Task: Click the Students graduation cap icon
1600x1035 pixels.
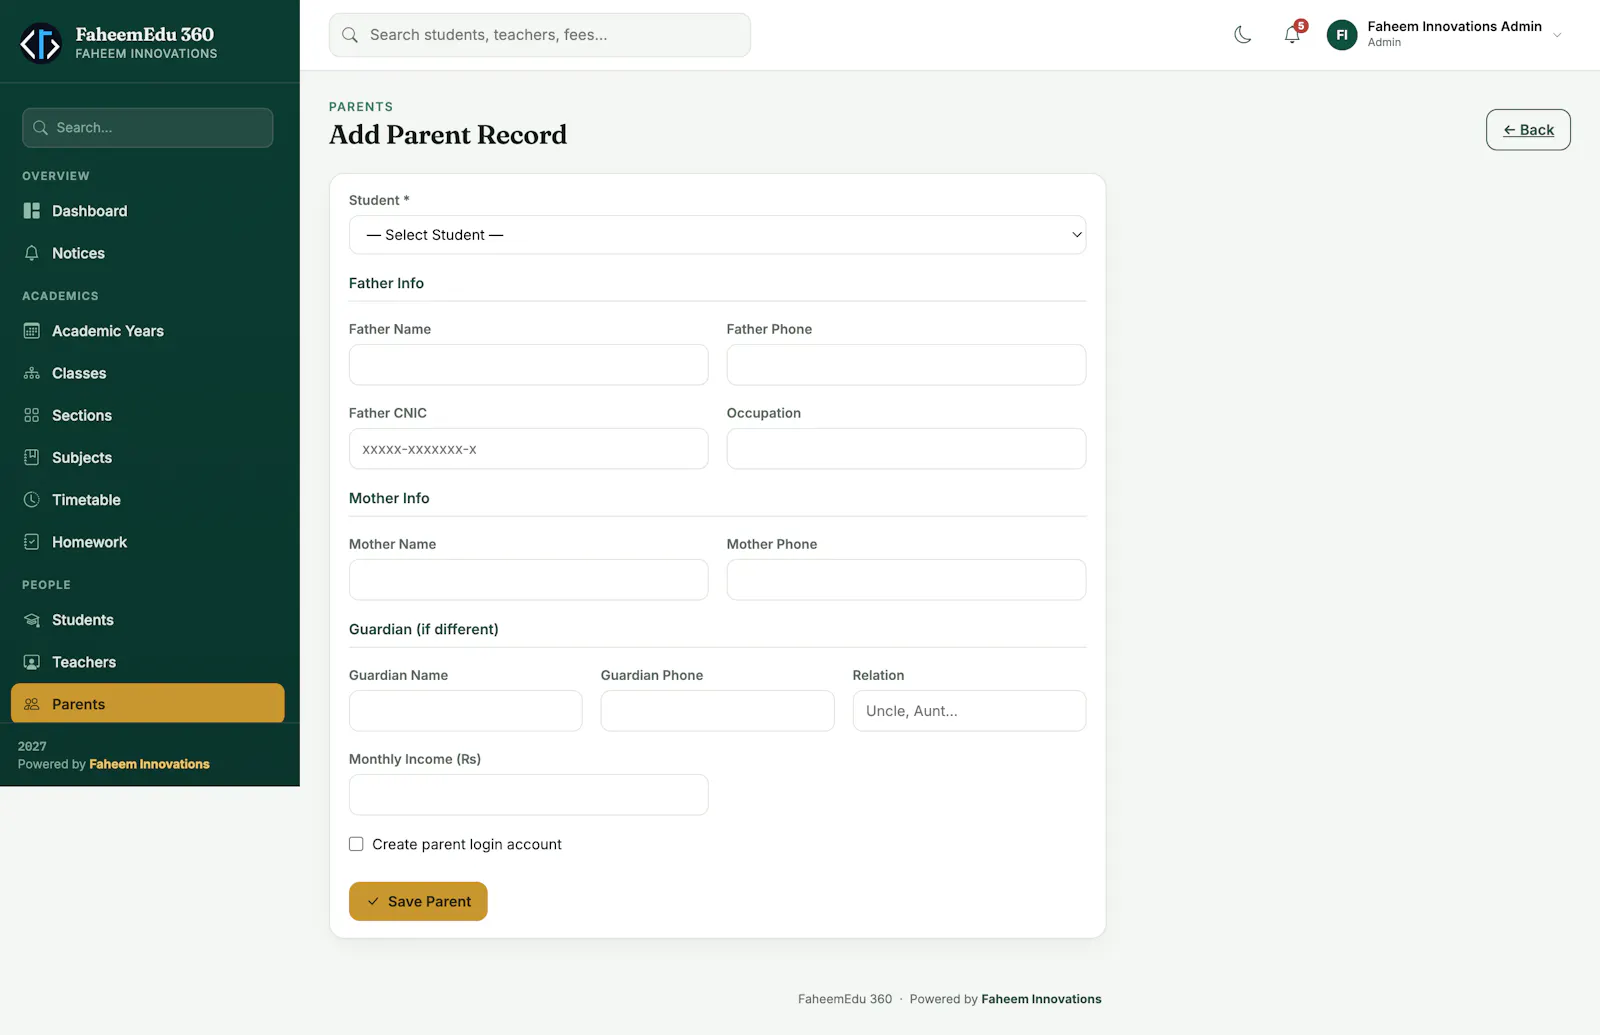Action: pos(32,620)
